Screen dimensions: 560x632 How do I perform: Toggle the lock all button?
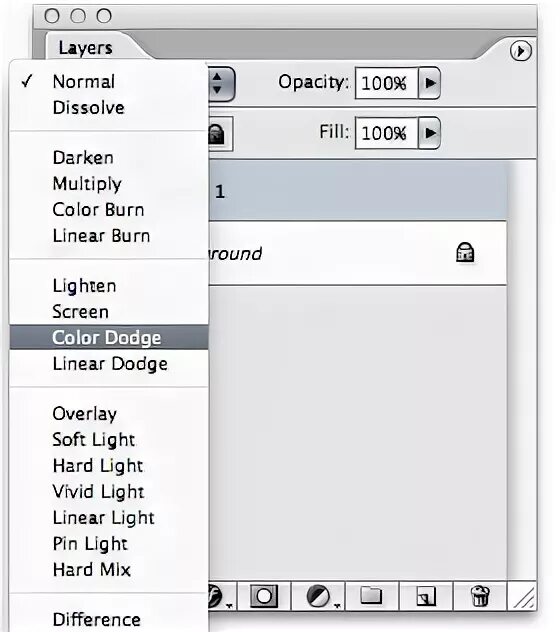[218, 134]
